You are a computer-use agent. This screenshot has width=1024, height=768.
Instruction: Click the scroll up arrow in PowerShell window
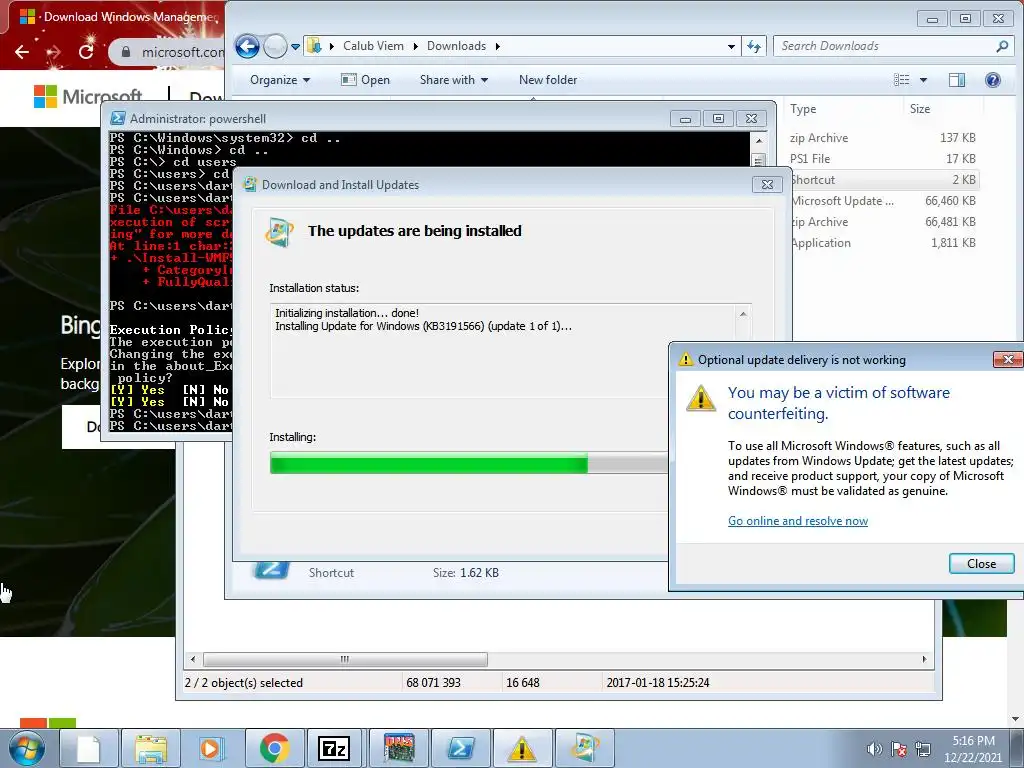coord(758,140)
